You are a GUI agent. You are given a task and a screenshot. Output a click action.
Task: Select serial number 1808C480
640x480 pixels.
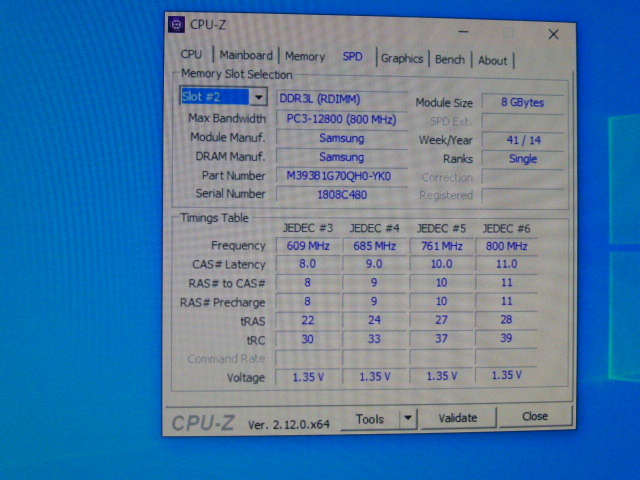tap(342, 195)
